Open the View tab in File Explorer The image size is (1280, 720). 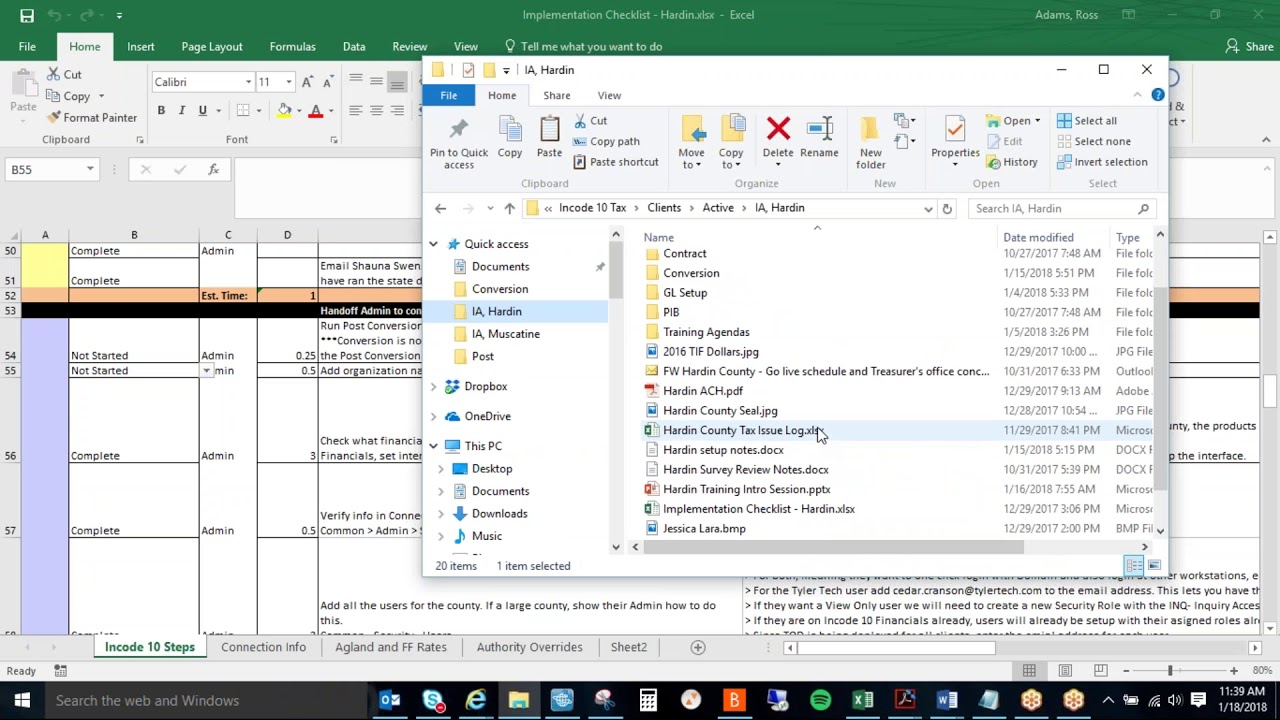pyautogui.click(x=609, y=95)
